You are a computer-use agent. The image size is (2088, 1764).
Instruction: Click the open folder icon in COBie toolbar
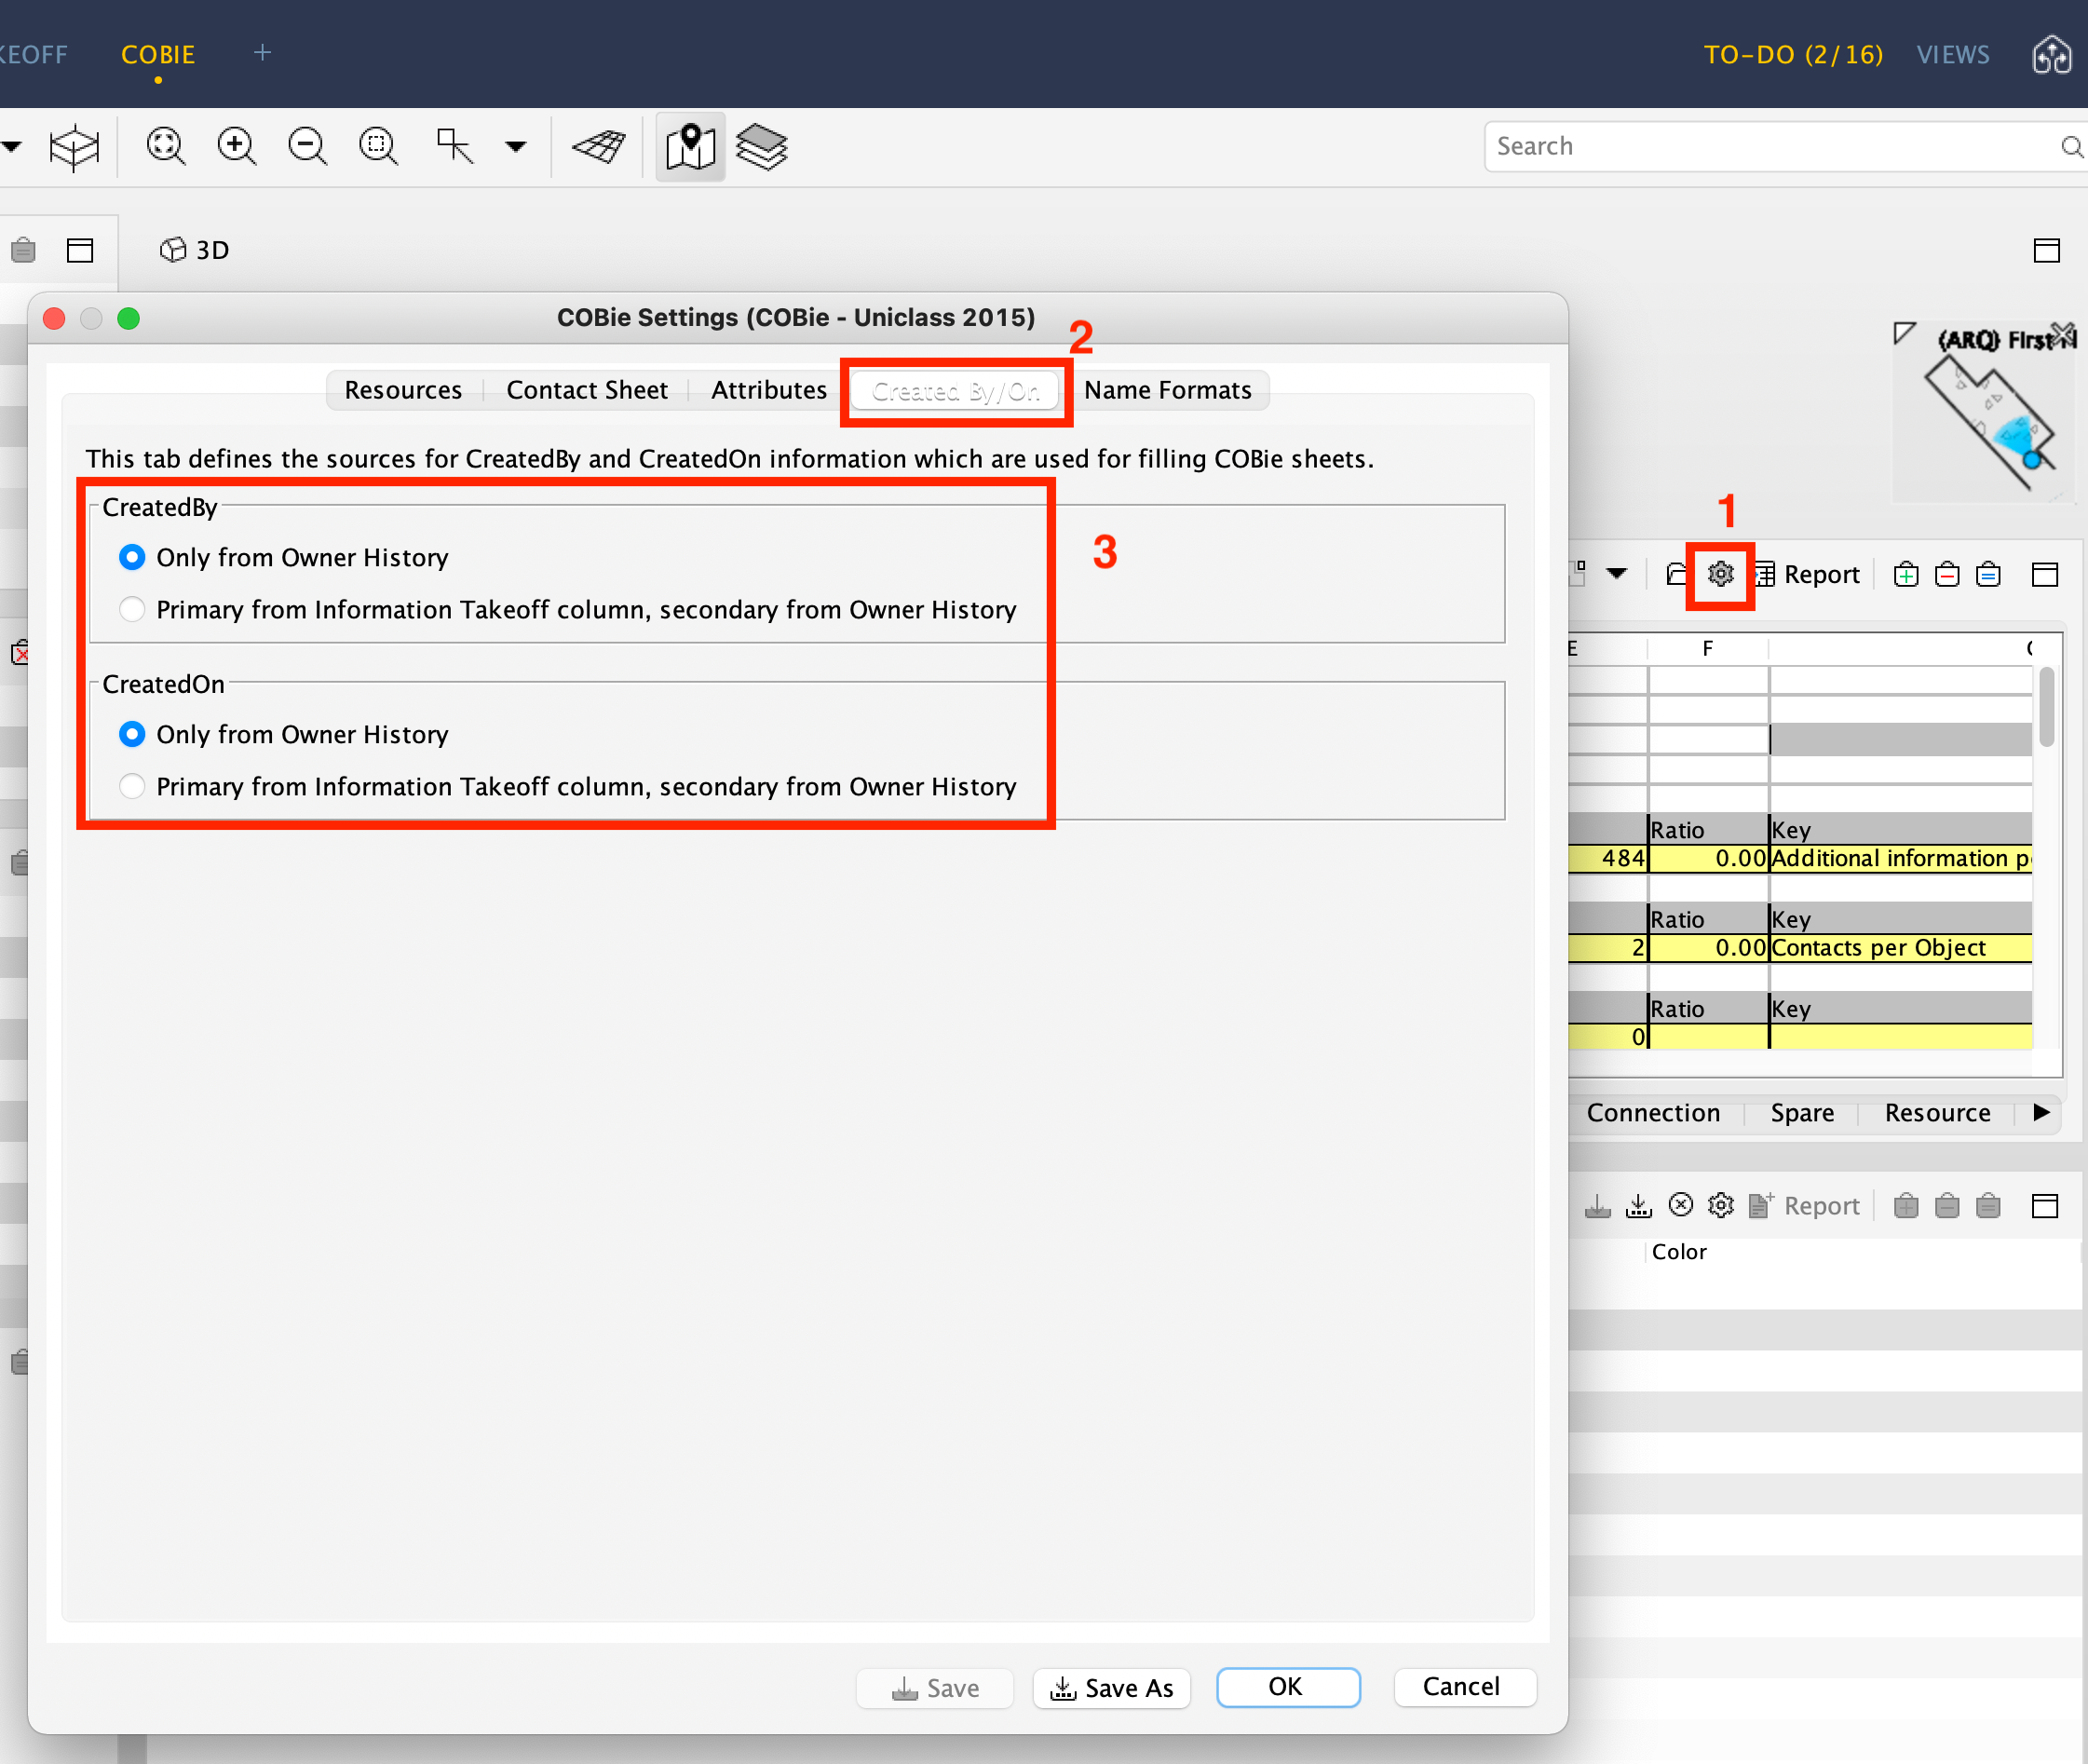(x=1677, y=574)
